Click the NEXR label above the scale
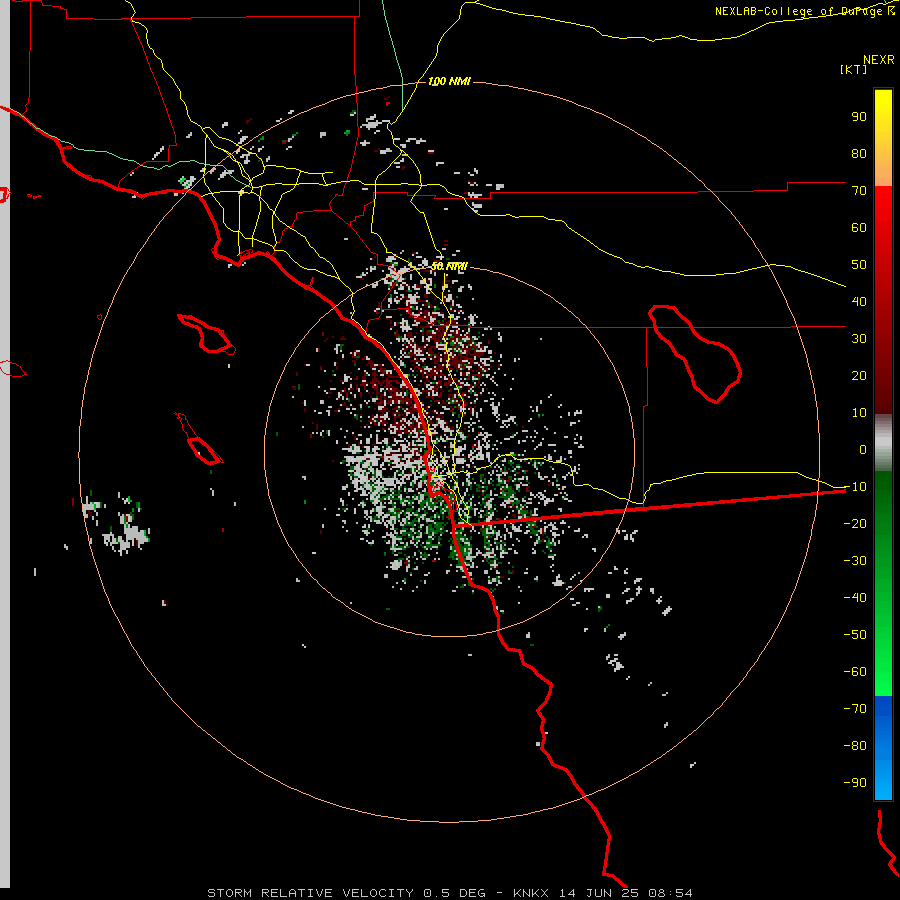This screenshot has width=900, height=900. [x=879, y=60]
